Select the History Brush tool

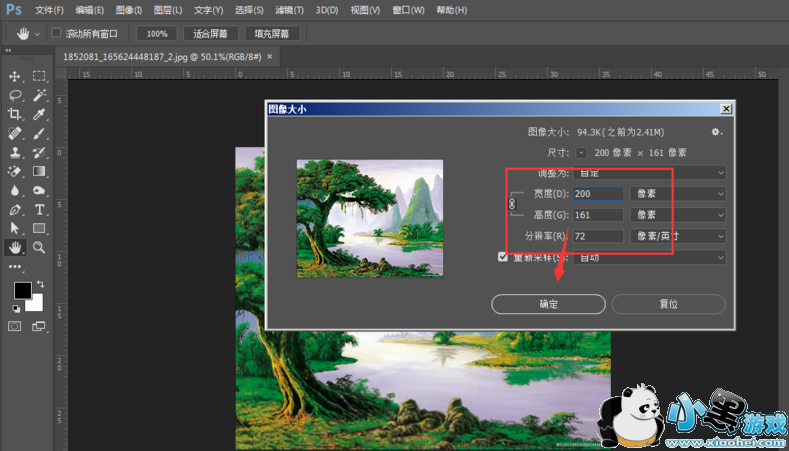click(x=39, y=153)
